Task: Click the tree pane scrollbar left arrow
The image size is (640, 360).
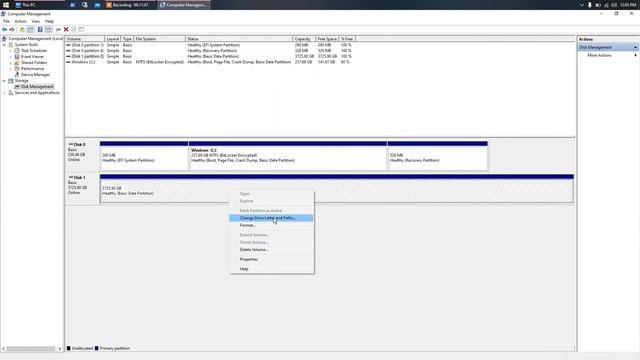Action: pyautogui.click(x=3, y=349)
